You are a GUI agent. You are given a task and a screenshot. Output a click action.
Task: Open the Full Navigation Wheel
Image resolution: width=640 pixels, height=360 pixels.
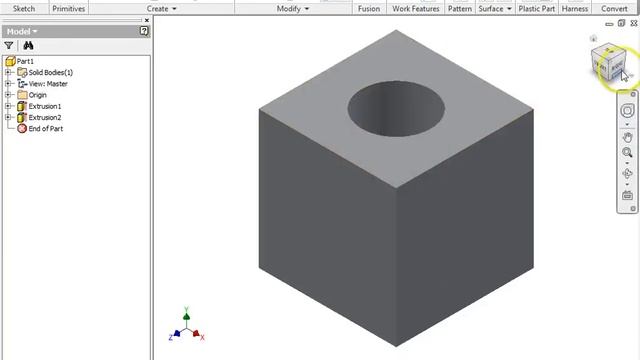click(627, 110)
